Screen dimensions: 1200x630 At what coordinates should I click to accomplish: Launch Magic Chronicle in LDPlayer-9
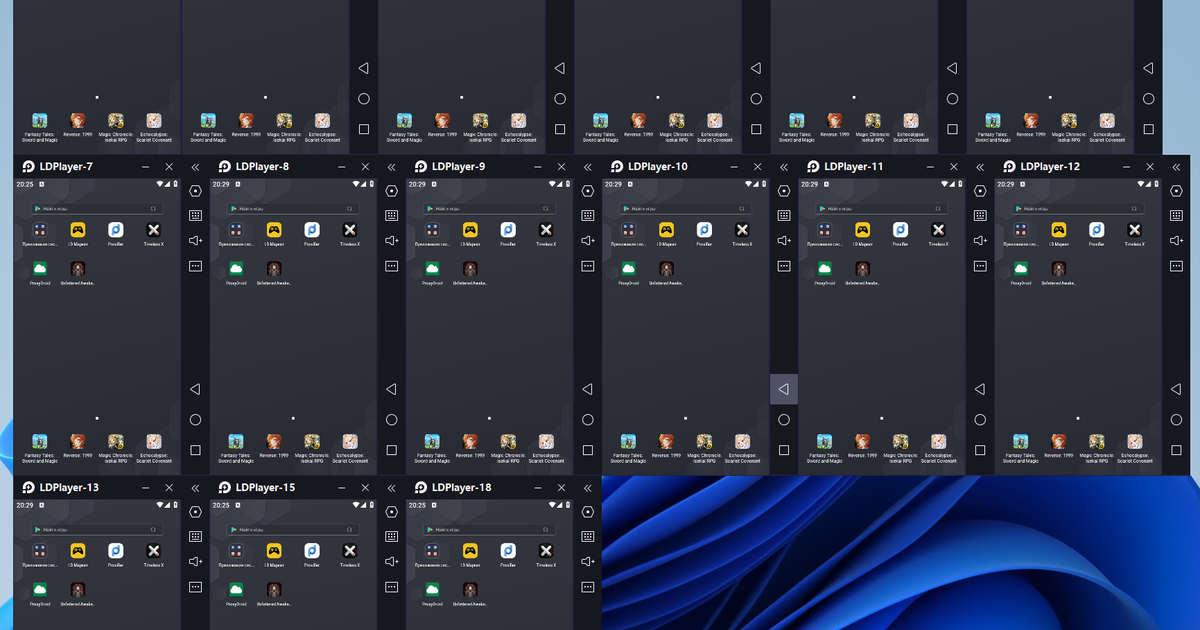508,441
